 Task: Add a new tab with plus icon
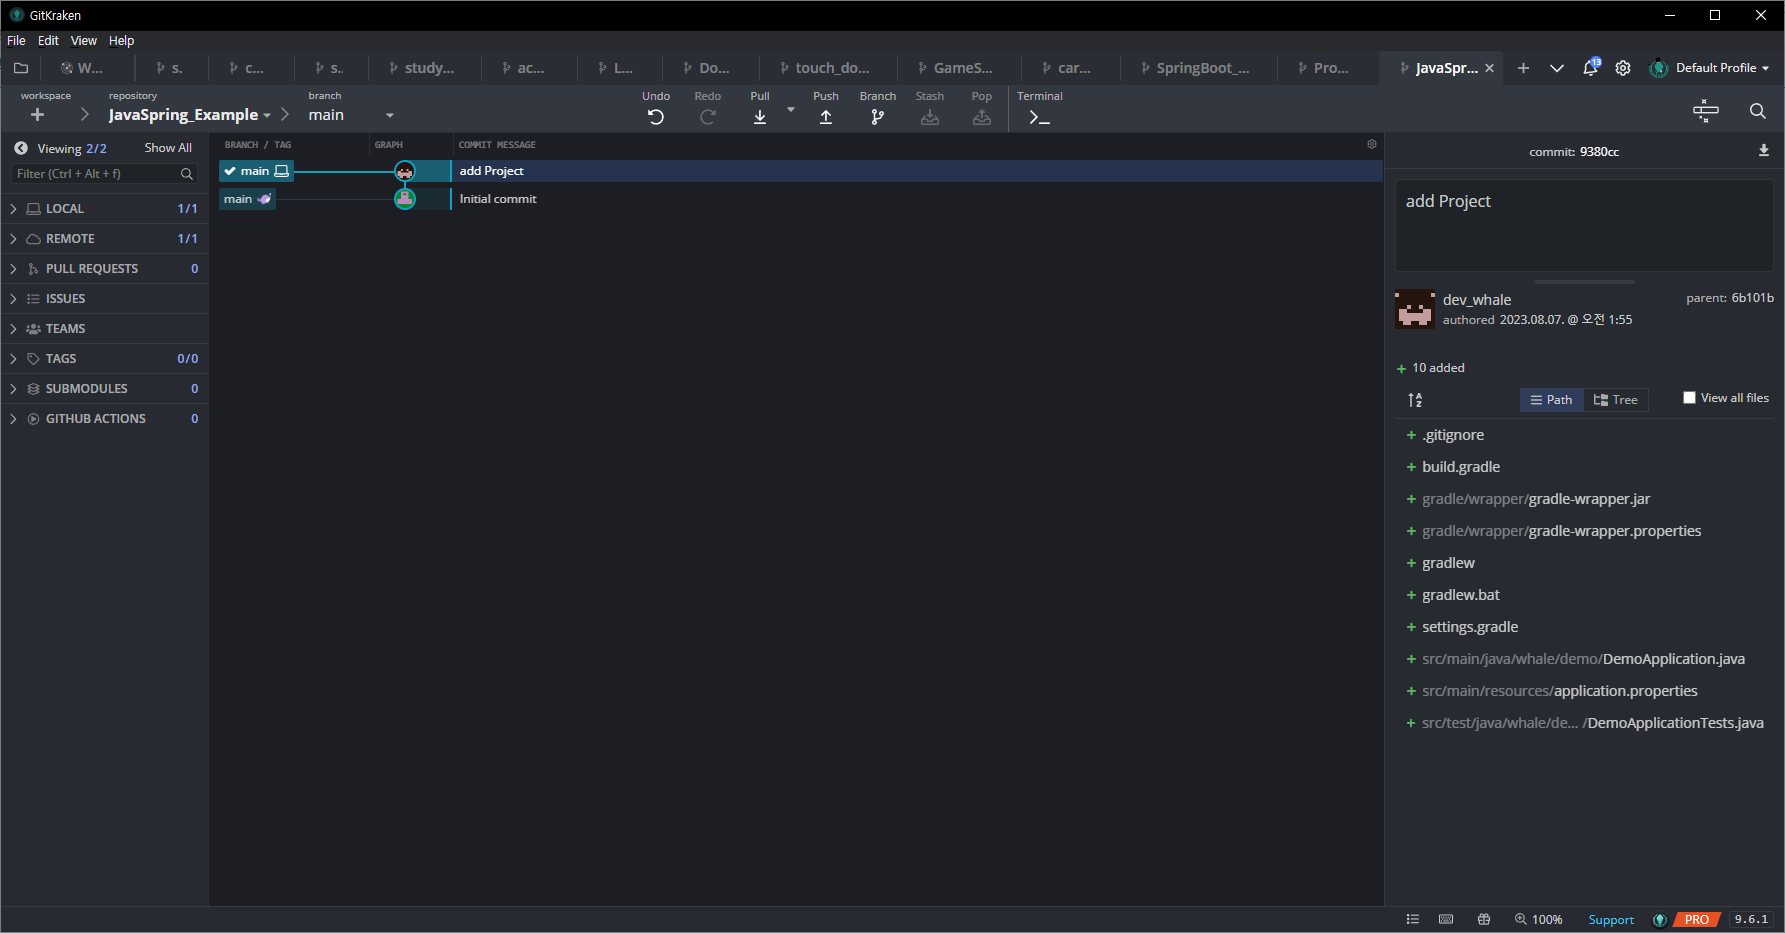[1523, 68]
